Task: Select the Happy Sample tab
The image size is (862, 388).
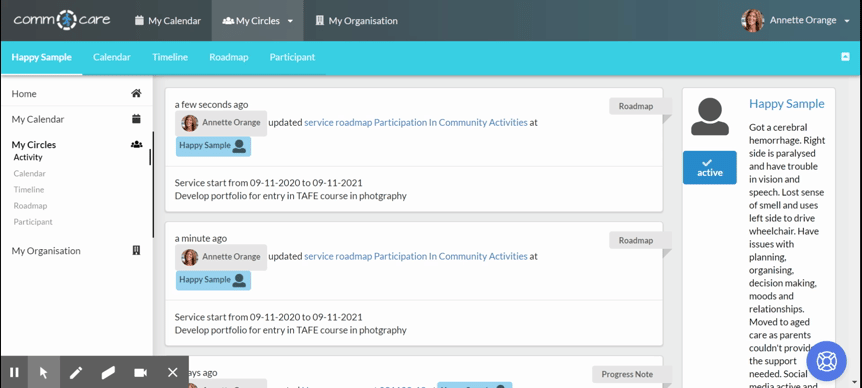Action: tap(41, 57)
